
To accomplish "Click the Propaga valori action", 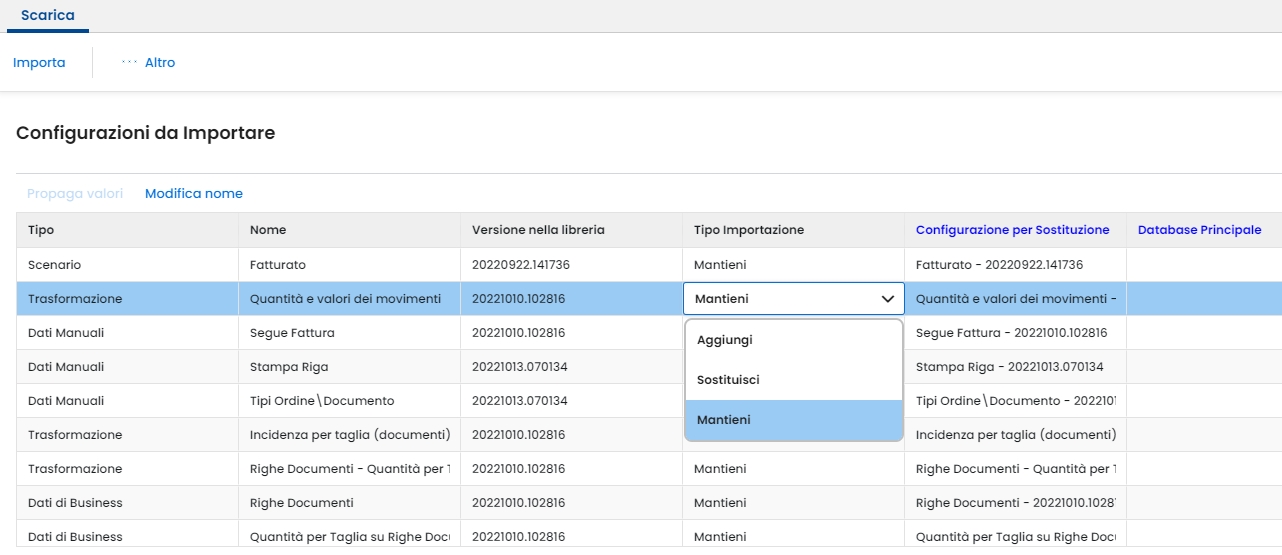I will tap(75, 194).
